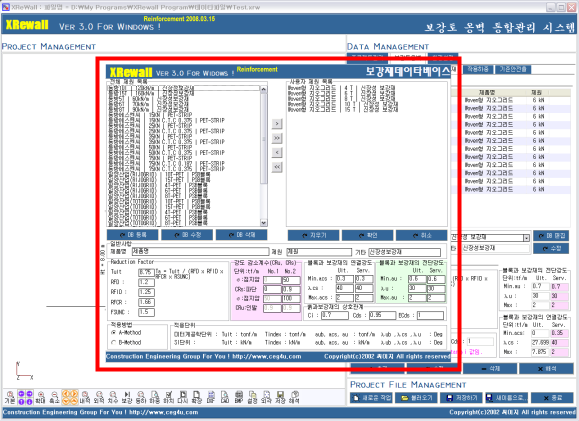The image size is (579, 421).
Task: Click the Cds input field showing 0.95
Action: (382, 315)
